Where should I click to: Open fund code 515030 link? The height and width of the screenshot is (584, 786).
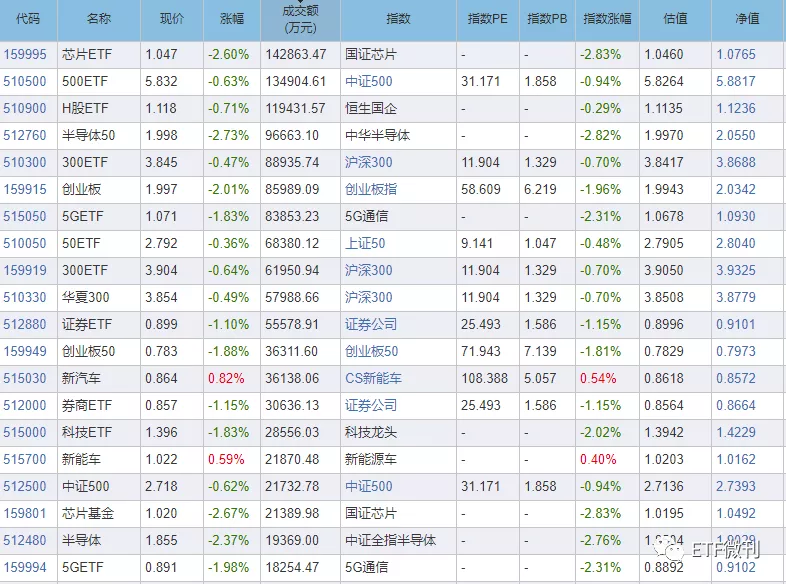point(25,378)
